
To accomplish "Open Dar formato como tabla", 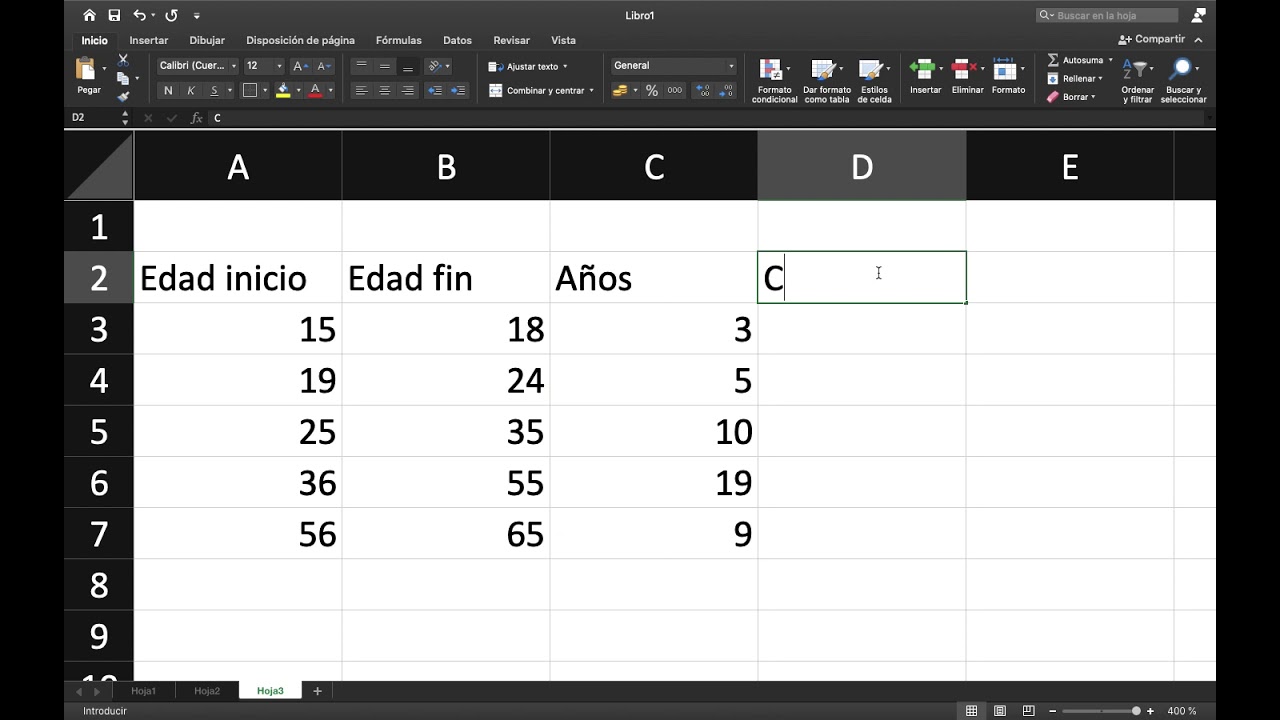I will 826,80.
